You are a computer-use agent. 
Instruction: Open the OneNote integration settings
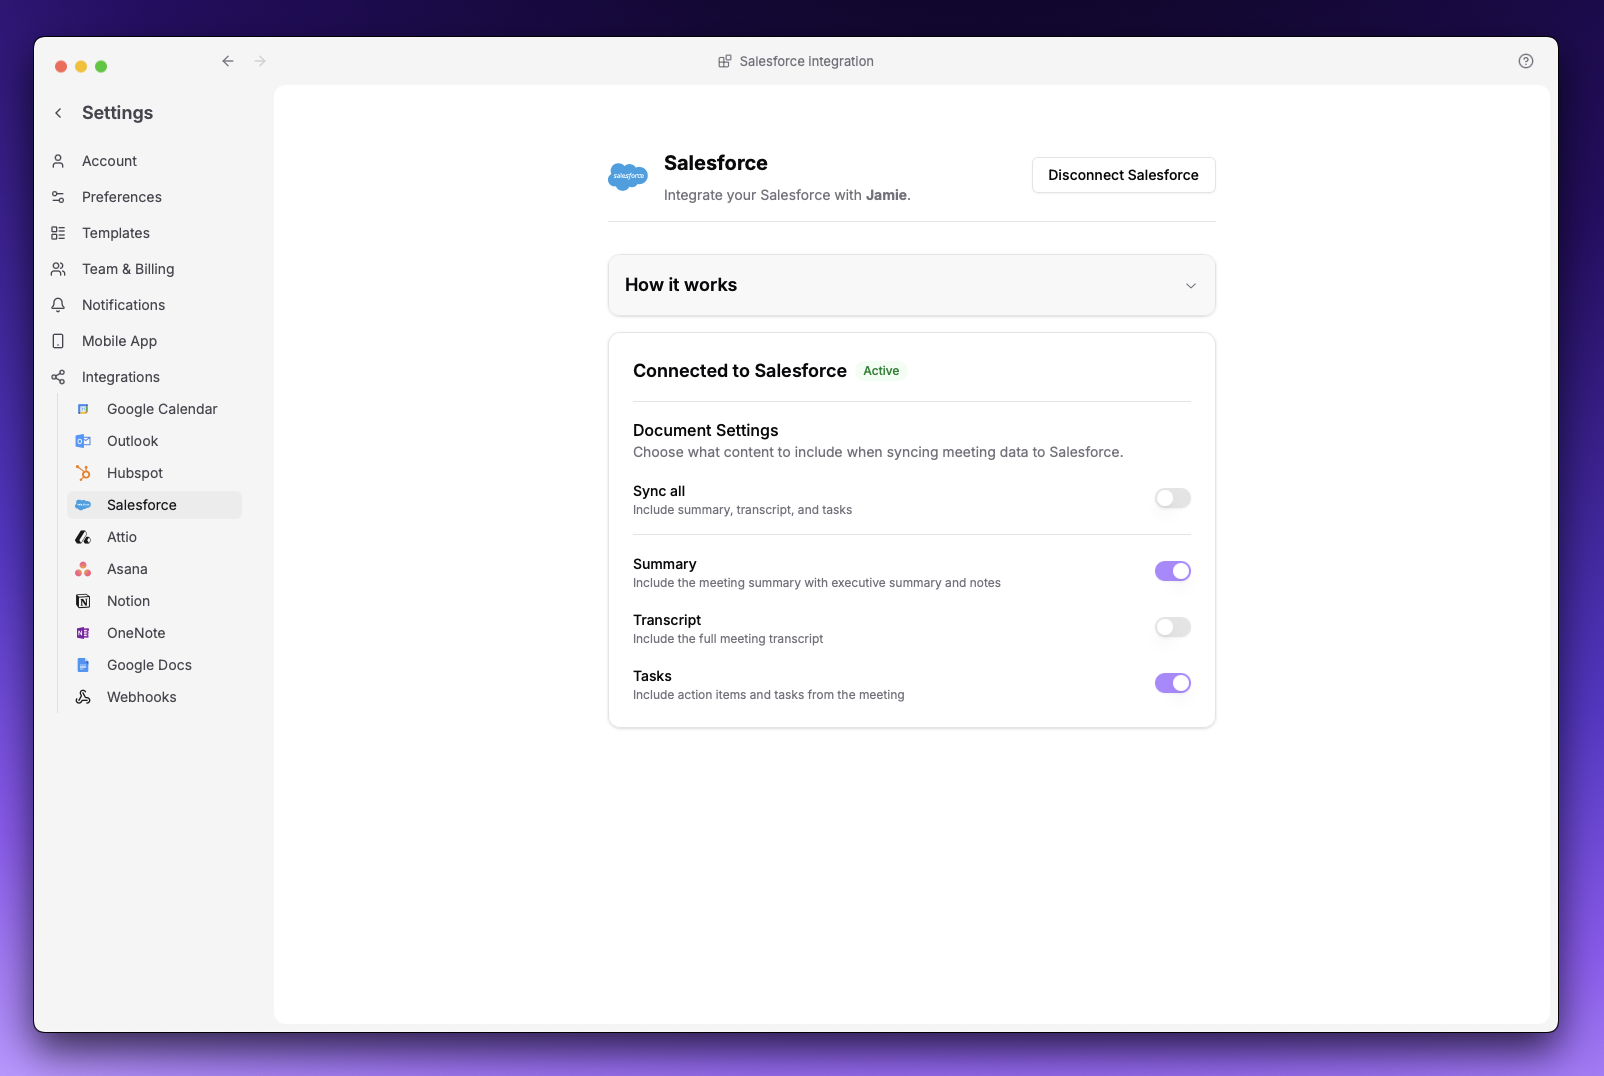(135, 633)
